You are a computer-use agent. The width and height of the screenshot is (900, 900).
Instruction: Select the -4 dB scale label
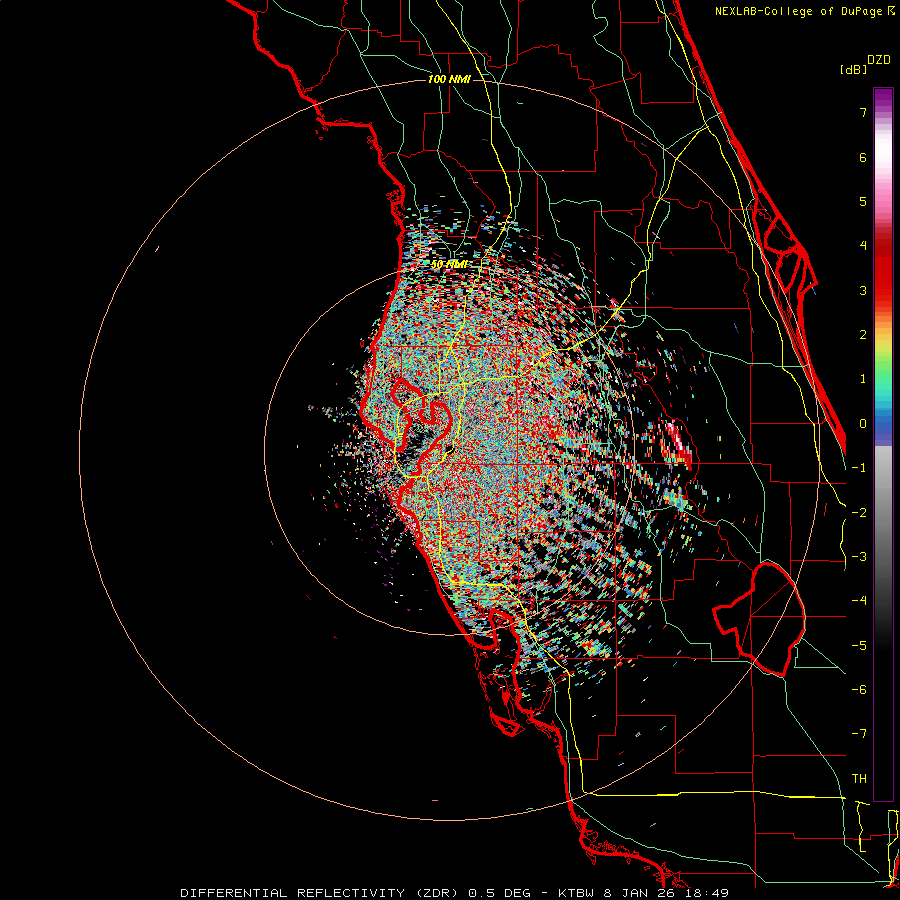click(859, 600)
